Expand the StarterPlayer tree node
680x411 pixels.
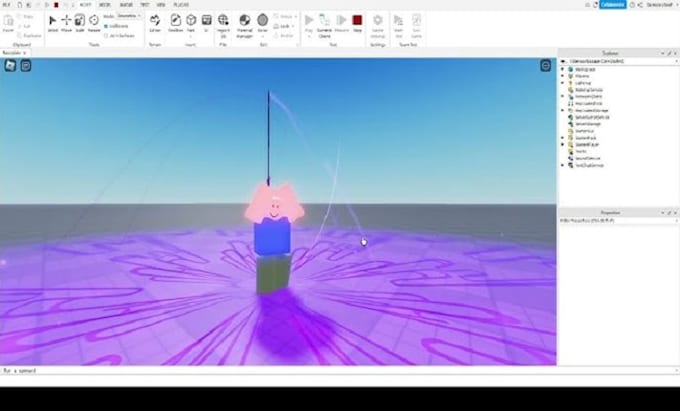tap(563, 144)
